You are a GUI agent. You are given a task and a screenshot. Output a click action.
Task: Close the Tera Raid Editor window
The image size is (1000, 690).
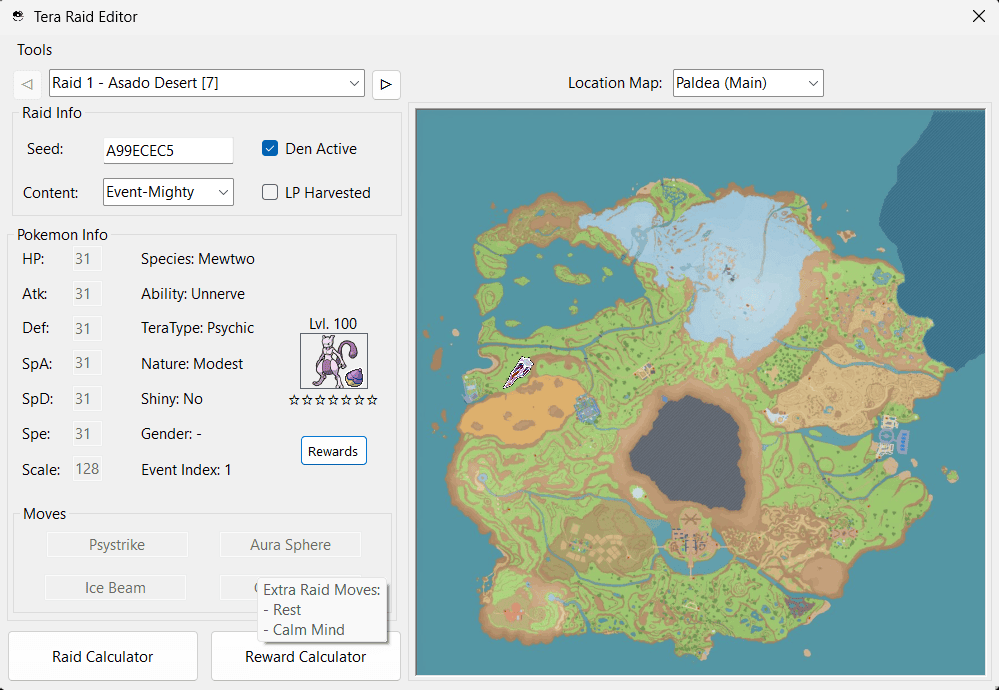coord(978,16)
